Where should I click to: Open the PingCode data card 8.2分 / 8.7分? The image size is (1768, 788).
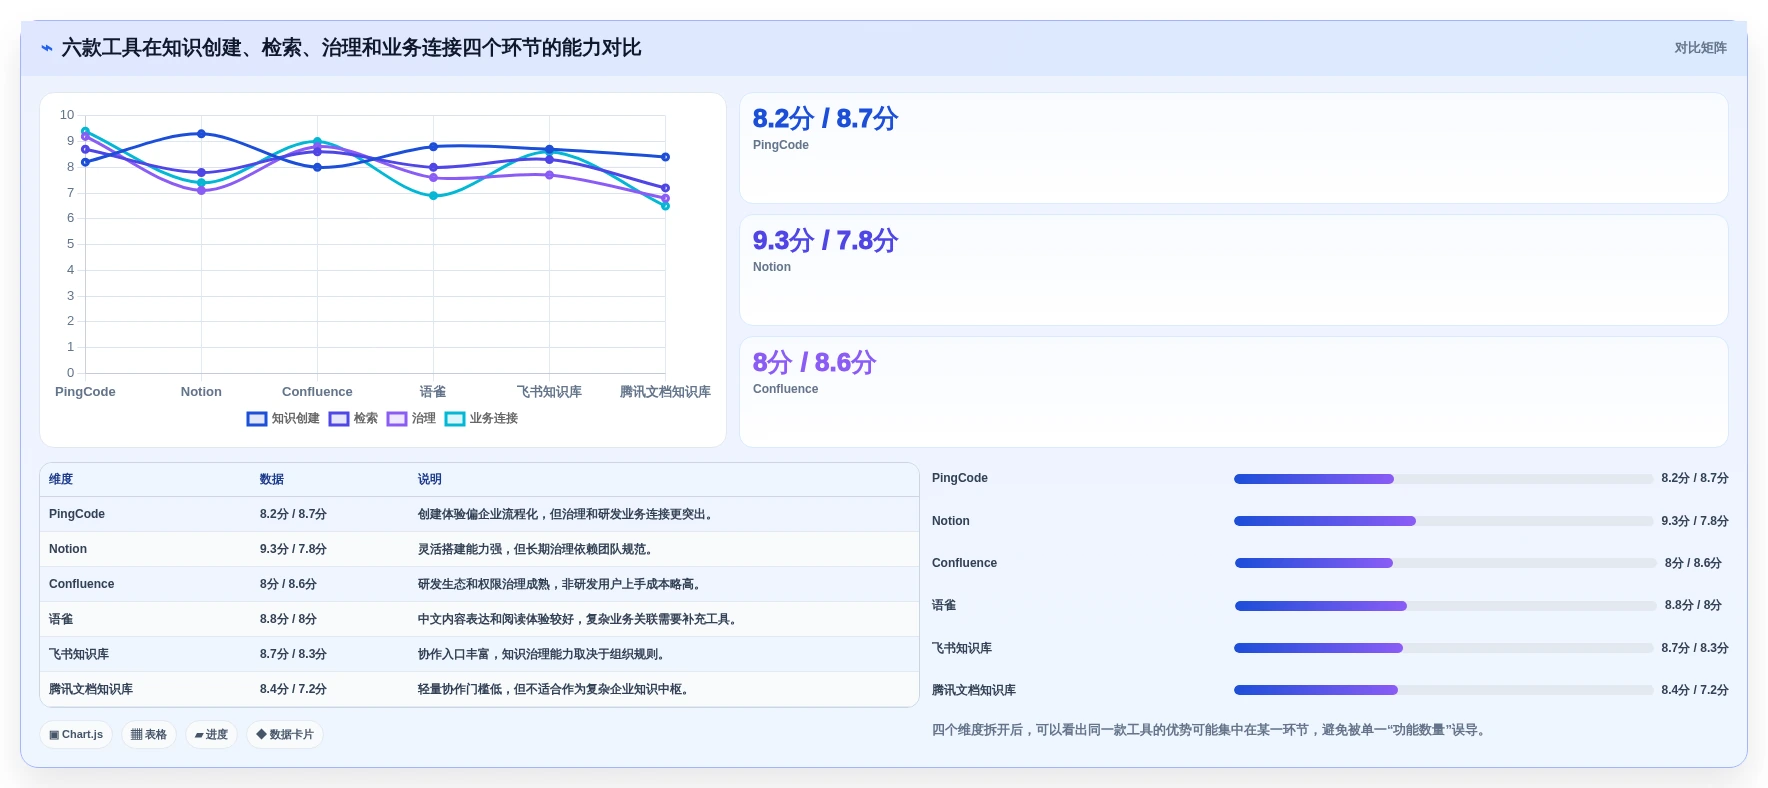tap(1233, 148)
